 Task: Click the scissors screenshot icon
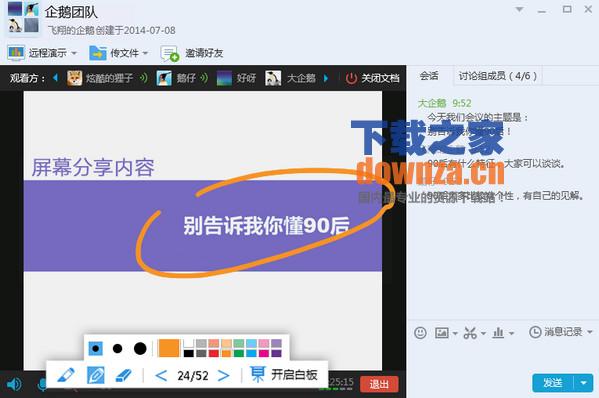point(470,333)
